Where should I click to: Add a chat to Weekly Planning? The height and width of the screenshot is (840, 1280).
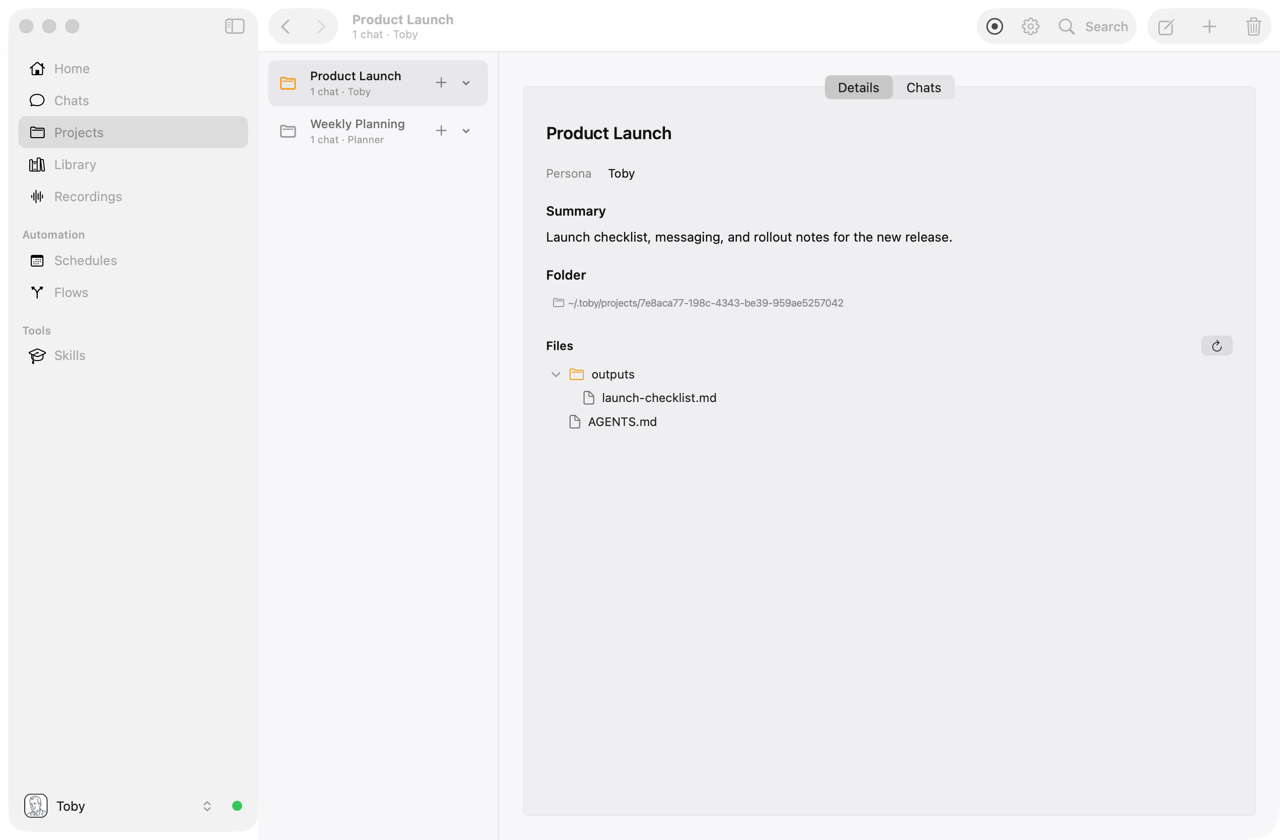(441, 131)
